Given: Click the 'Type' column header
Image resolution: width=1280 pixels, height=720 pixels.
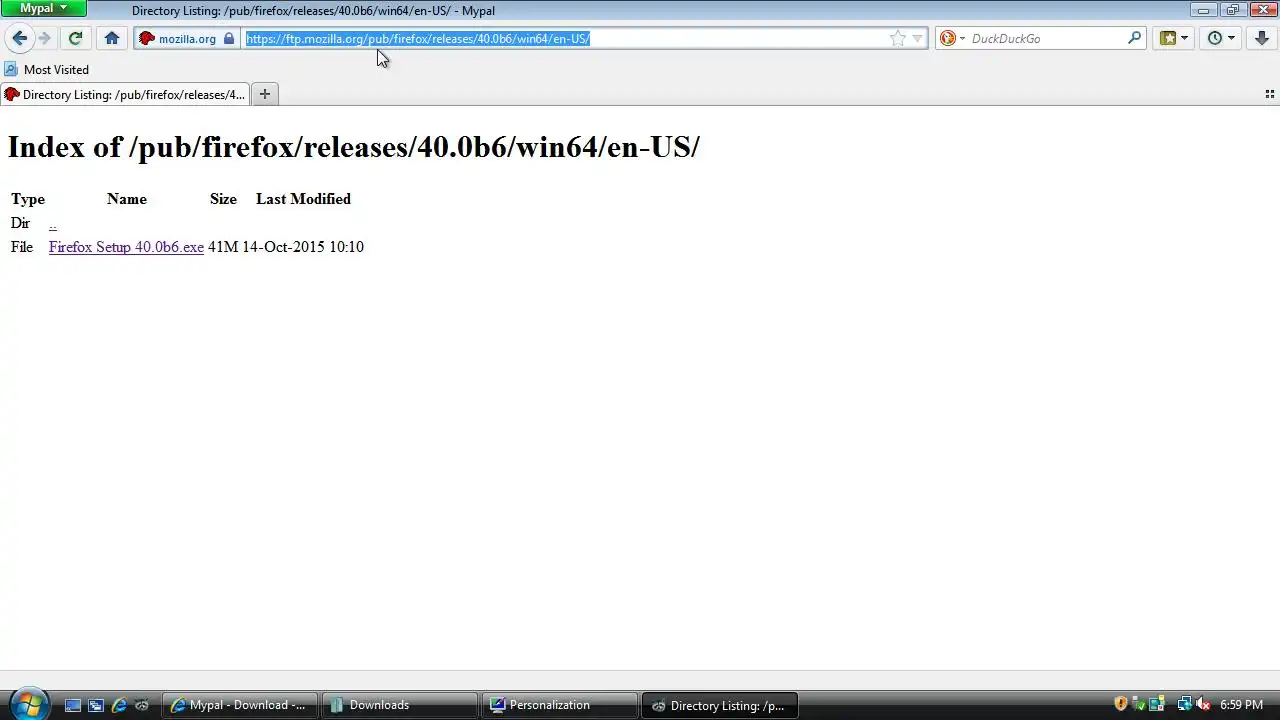Looking at the screenshot, I should click(28, 199).
